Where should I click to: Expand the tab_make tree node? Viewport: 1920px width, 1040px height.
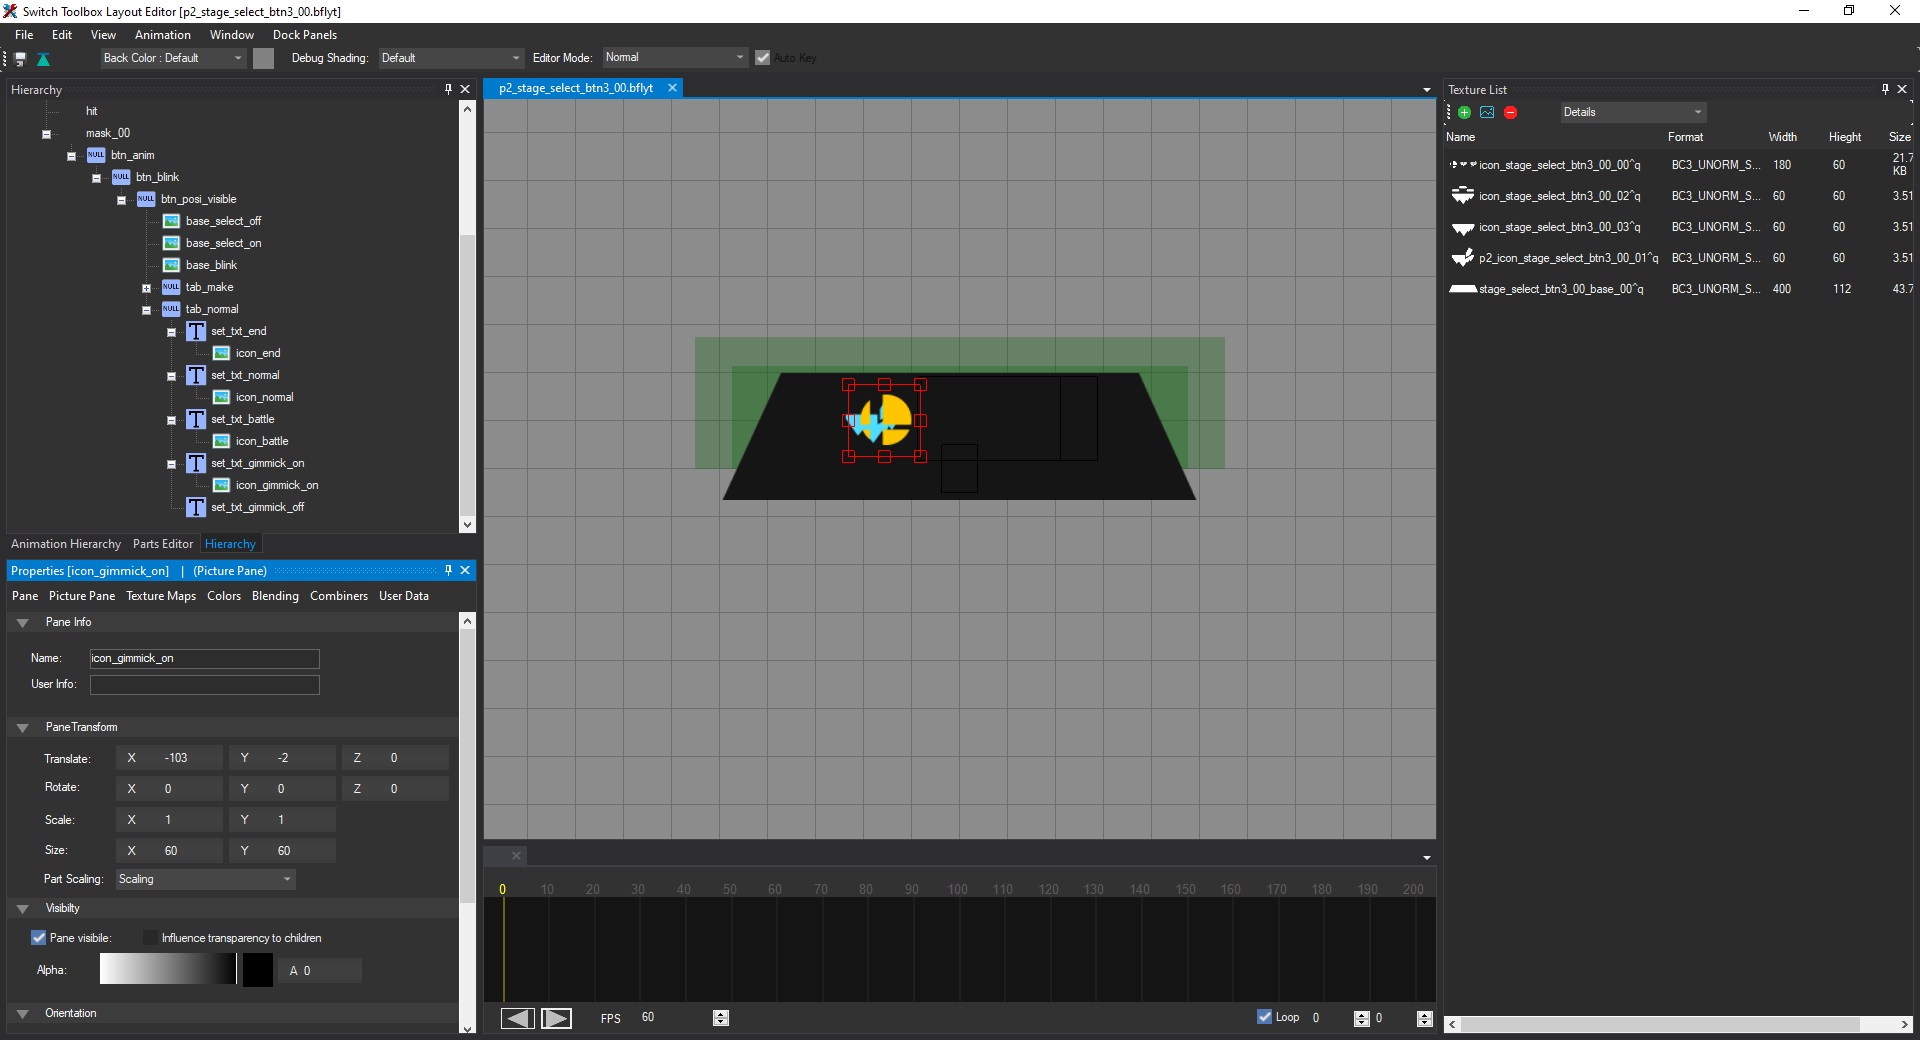[x=146, y=288]
